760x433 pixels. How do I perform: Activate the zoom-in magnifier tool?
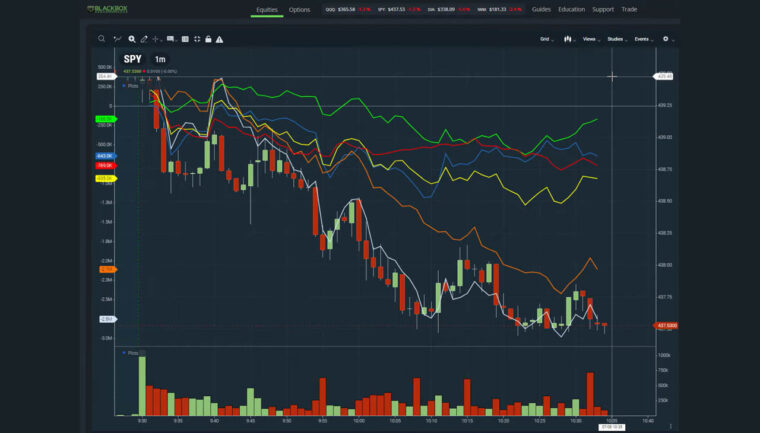pyautogui.click(x=131, y=39)
